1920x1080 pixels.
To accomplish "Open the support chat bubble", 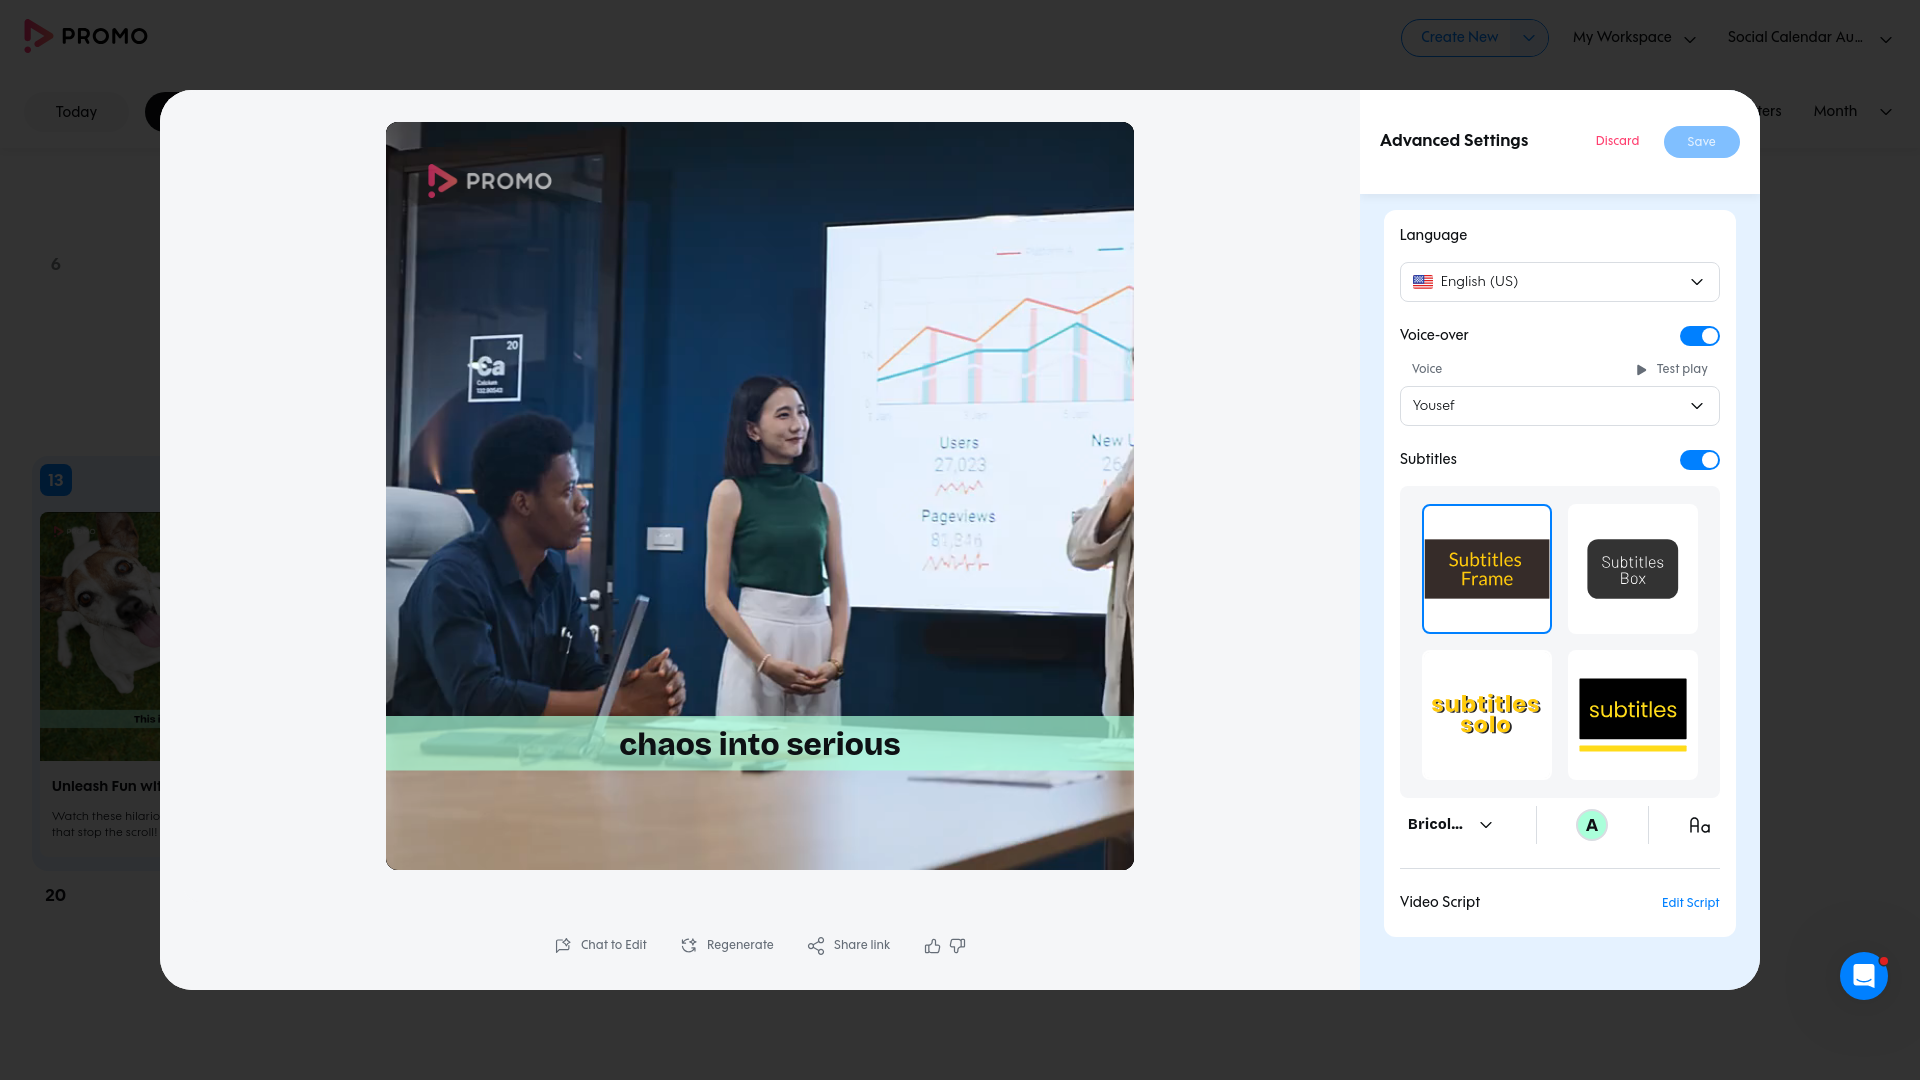I will pyautogui.click(x=1864, y=975).
